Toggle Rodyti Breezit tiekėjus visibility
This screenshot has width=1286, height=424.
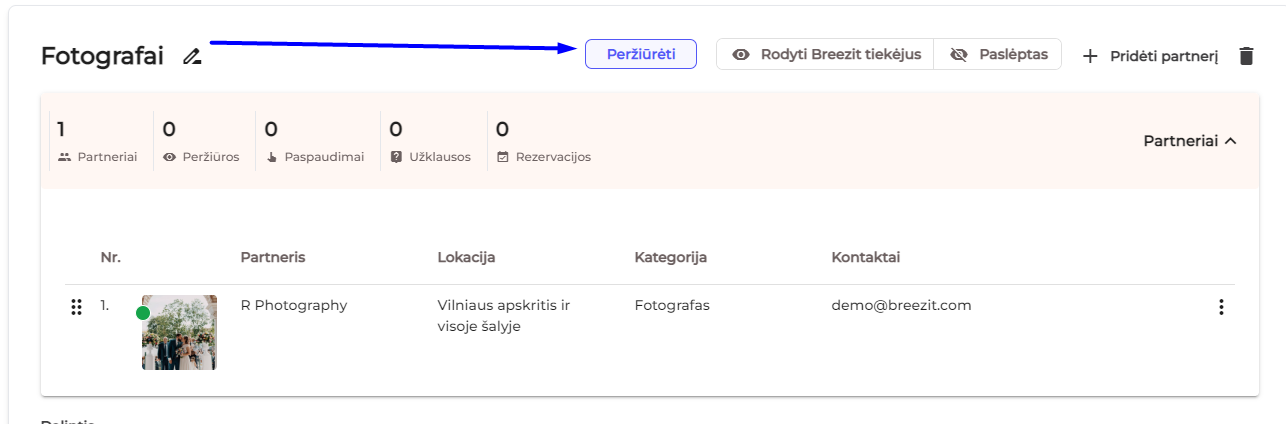[x=825, y=54]
